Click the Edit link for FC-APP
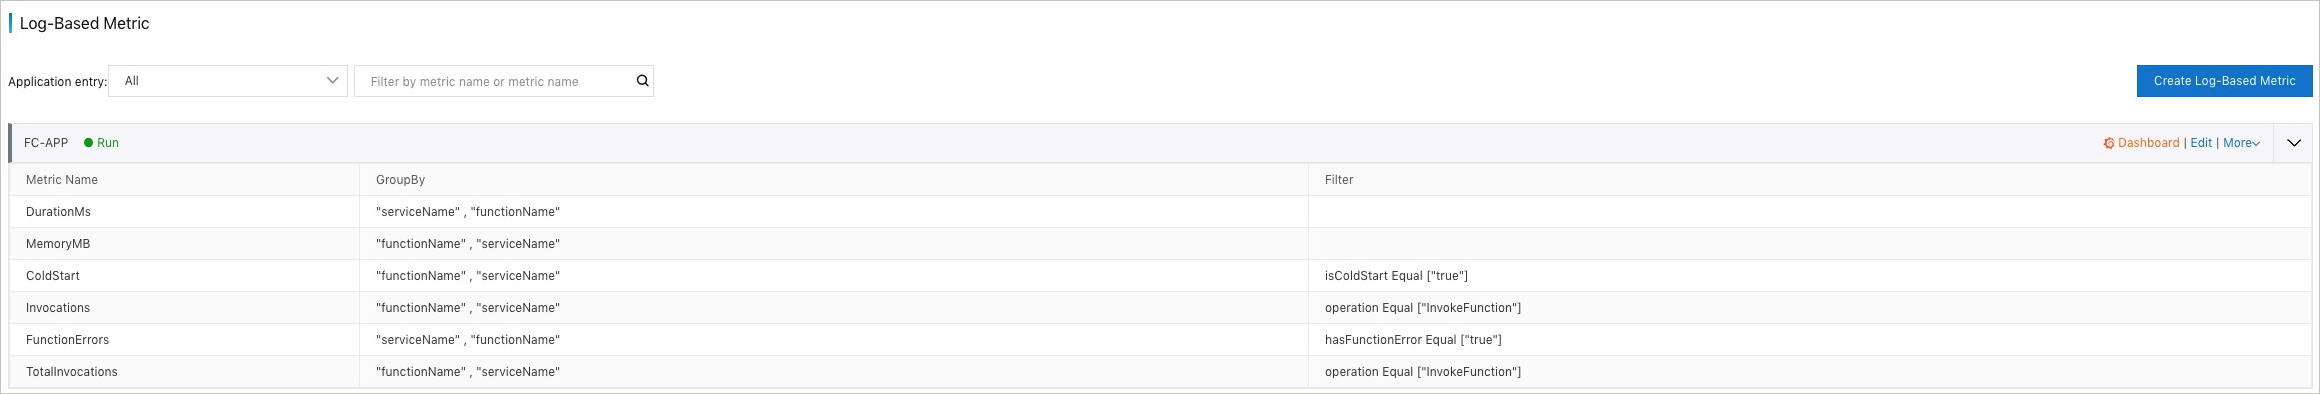This screenshot has width=2320, height=394. 2201,143
